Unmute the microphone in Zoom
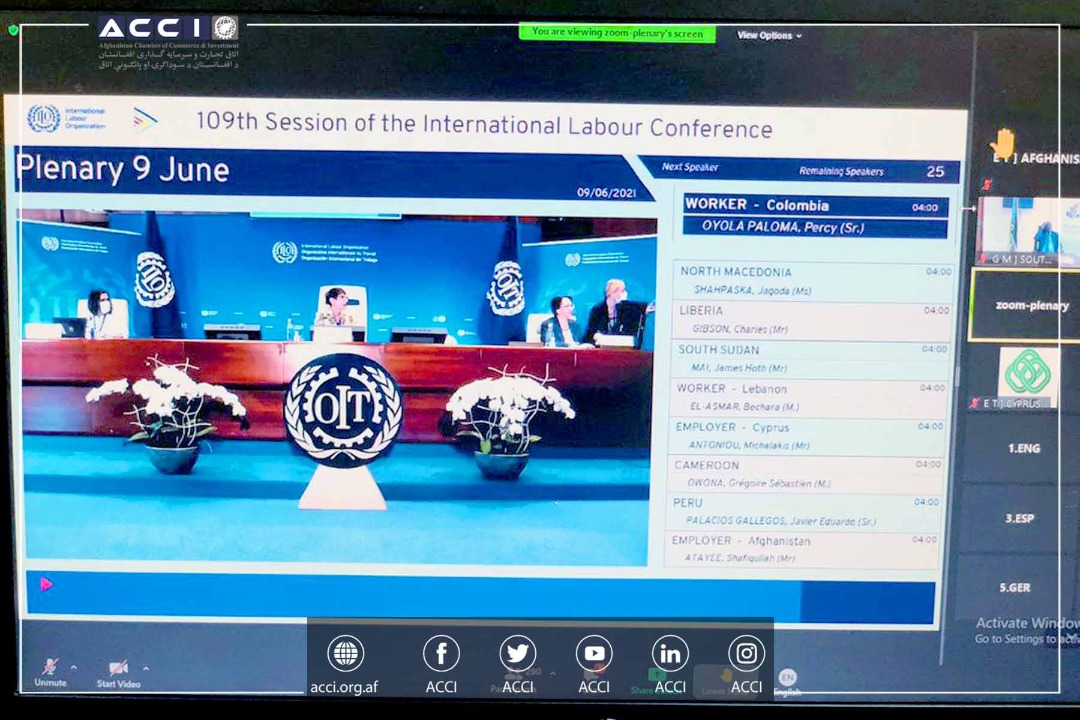Image resolution: width=1080 pixels, height=720 pixels. (x=50, y=672)
